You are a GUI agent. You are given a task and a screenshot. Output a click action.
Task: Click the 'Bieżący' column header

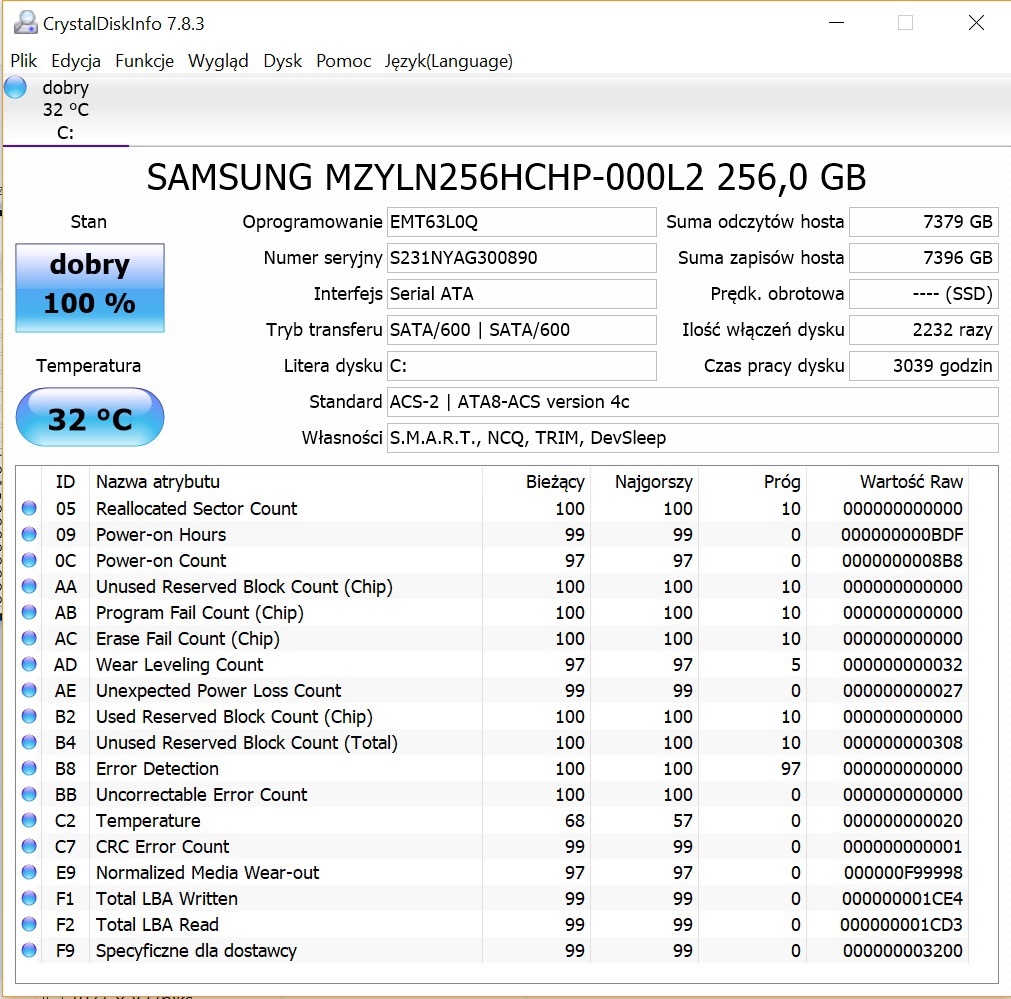(x=555, y=482)
